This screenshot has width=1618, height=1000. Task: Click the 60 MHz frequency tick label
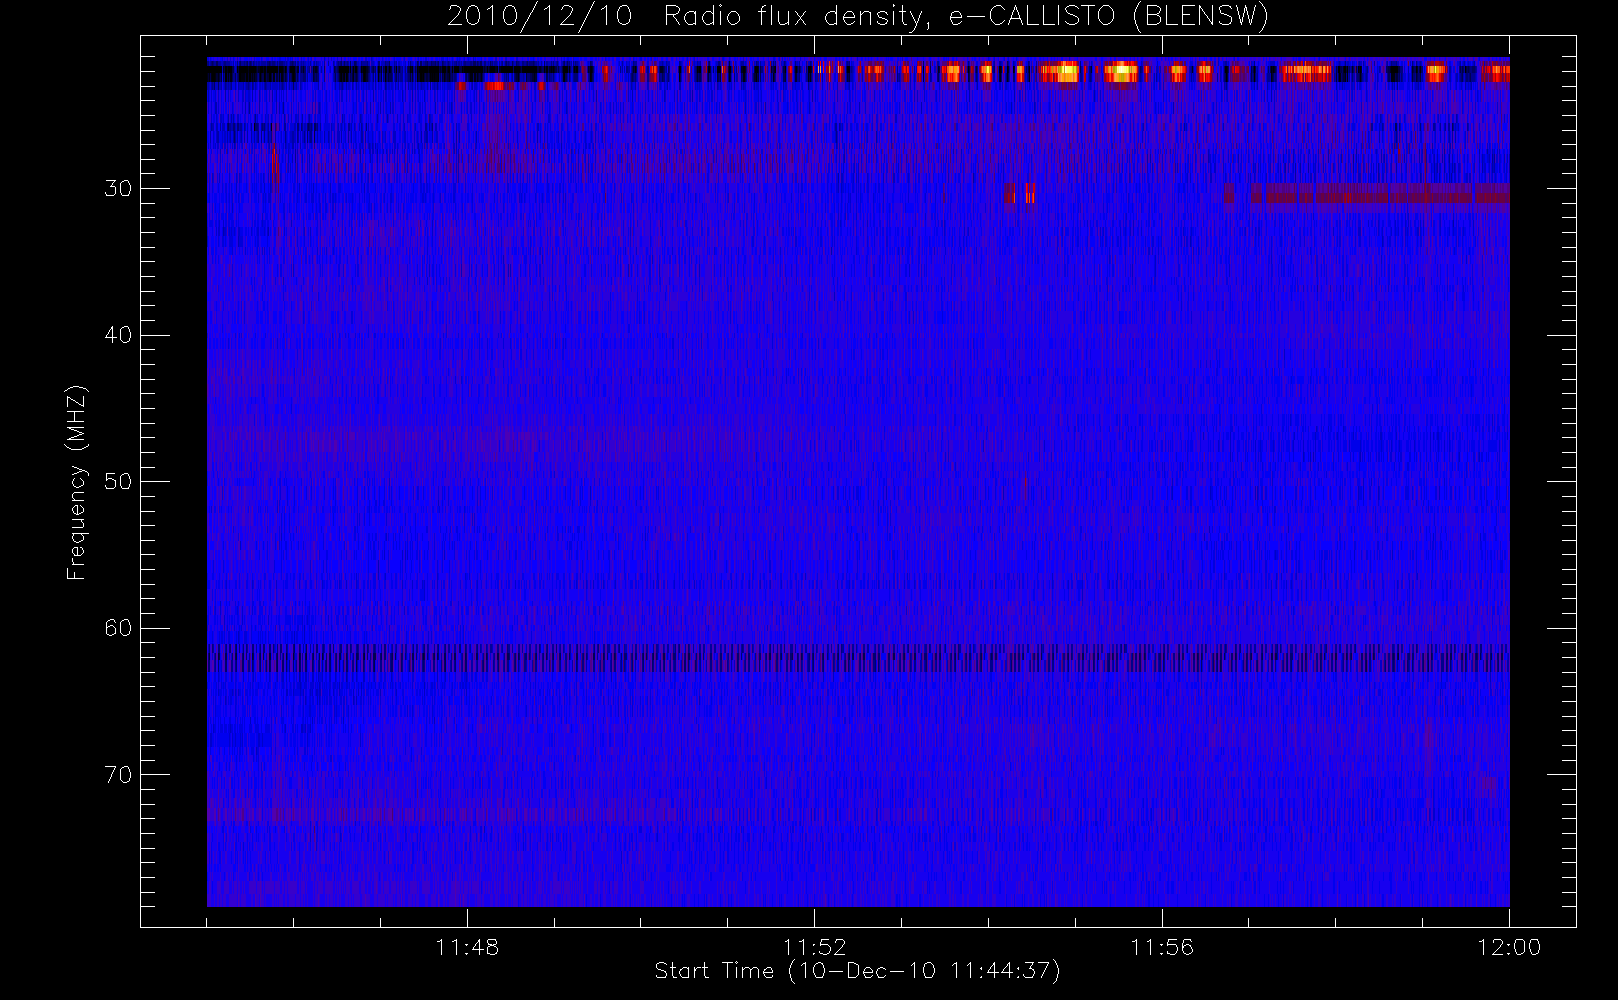pos(118,628)
